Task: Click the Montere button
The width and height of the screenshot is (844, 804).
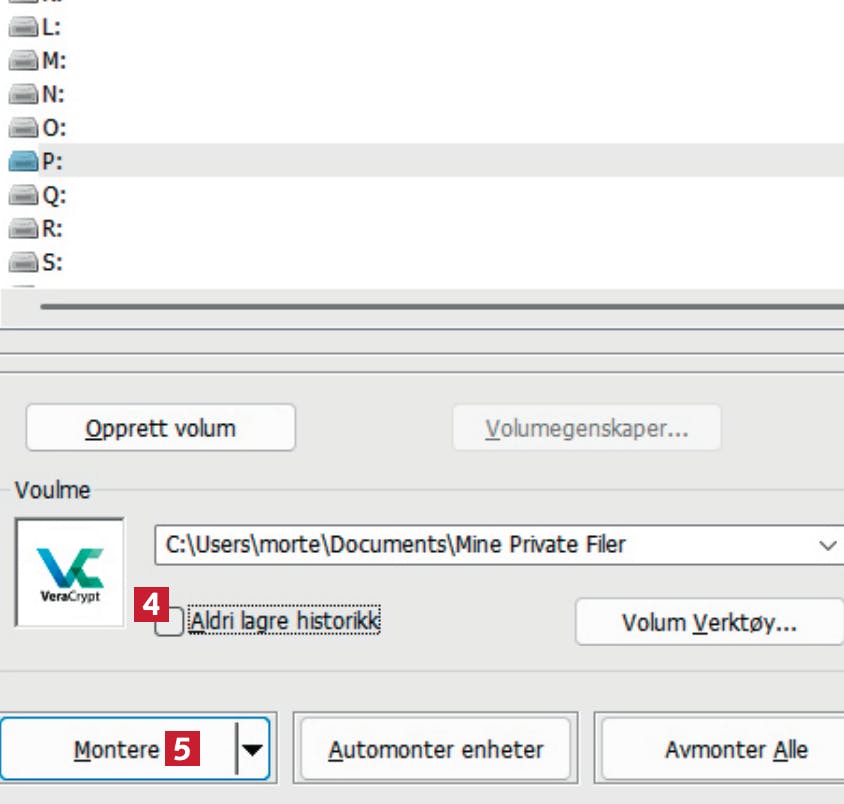Action: tap(119, 749)
